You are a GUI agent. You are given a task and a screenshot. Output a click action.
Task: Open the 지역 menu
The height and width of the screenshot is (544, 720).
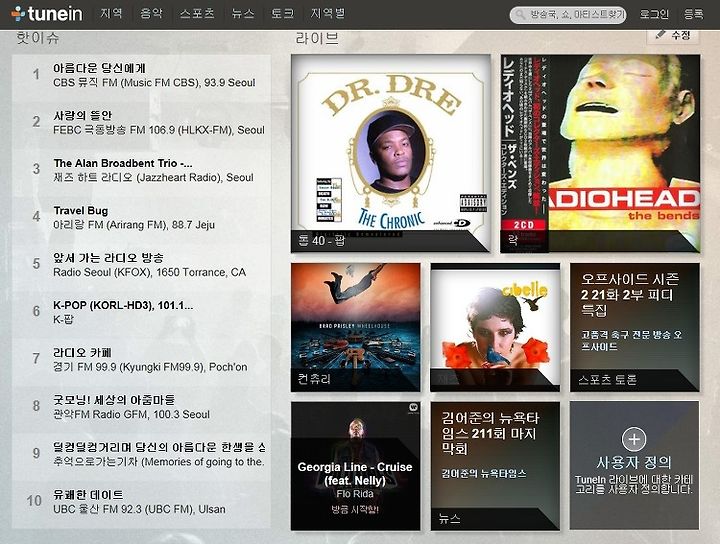click(x=112, y=13)
